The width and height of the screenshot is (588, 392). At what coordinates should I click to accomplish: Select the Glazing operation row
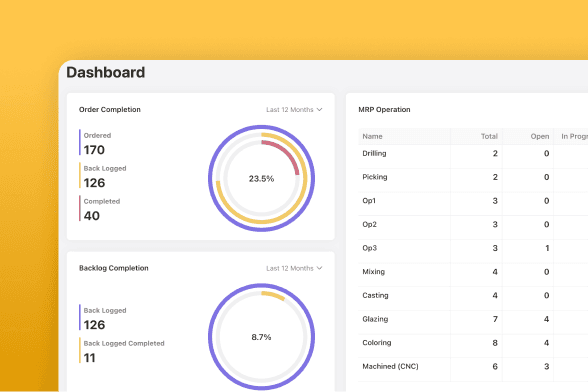click(473, 319)
